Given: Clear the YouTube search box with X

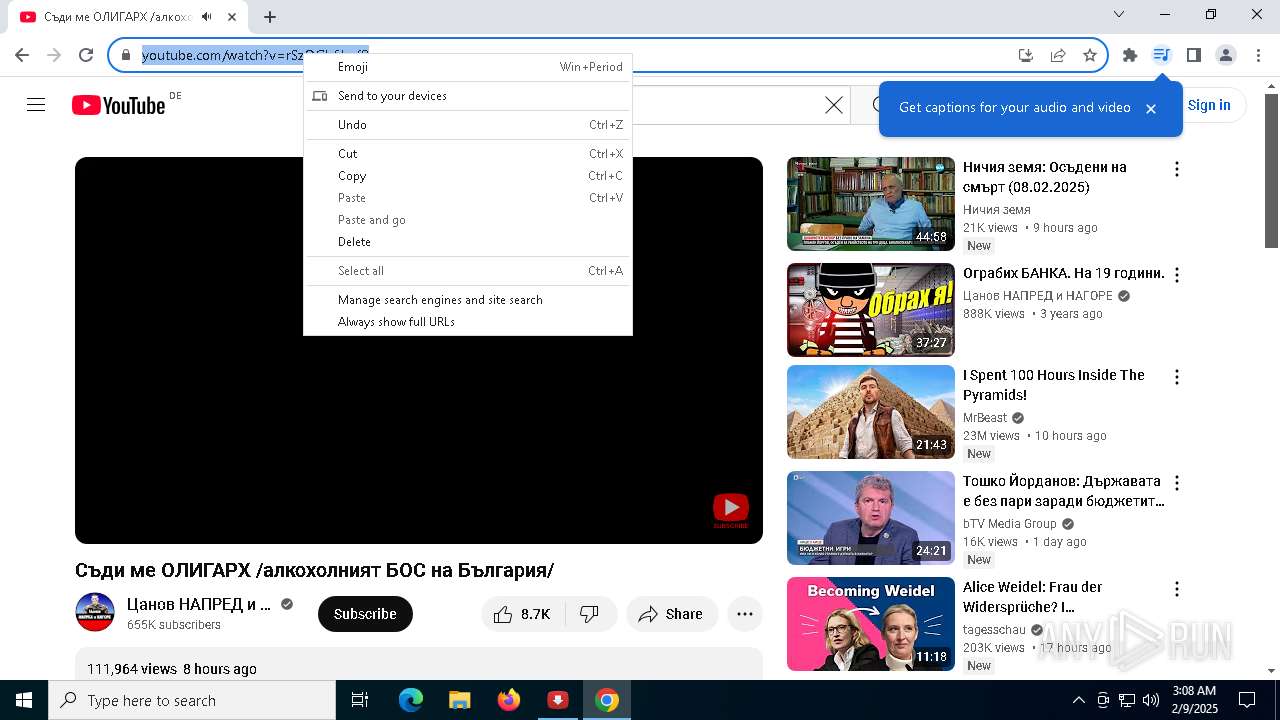Looking at the screenshot, I should (x=834, y=105).
